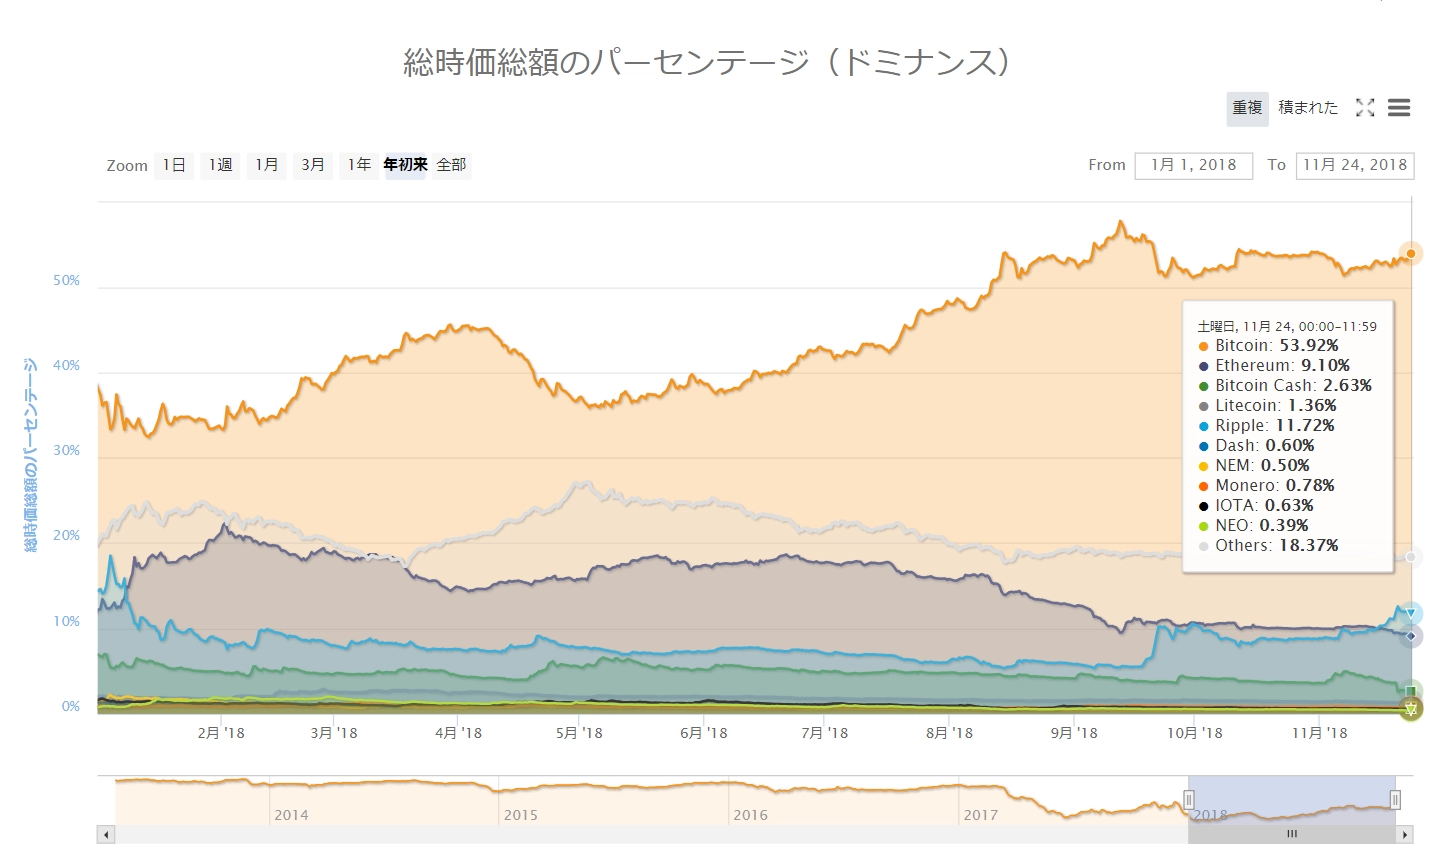Click the Bitcoin endpoint marker on chart
This screenshot has width=1437, height=861.
(x=1411, y=254)
